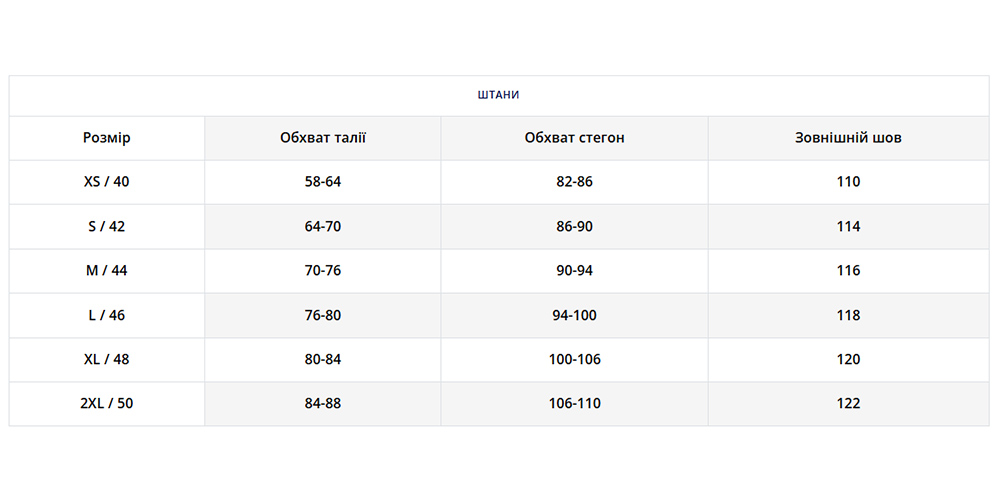Viewport: 1000px width, 500px height.
Task: Select the 2XL / 50 size row label
Action: [x=107, y=404]
